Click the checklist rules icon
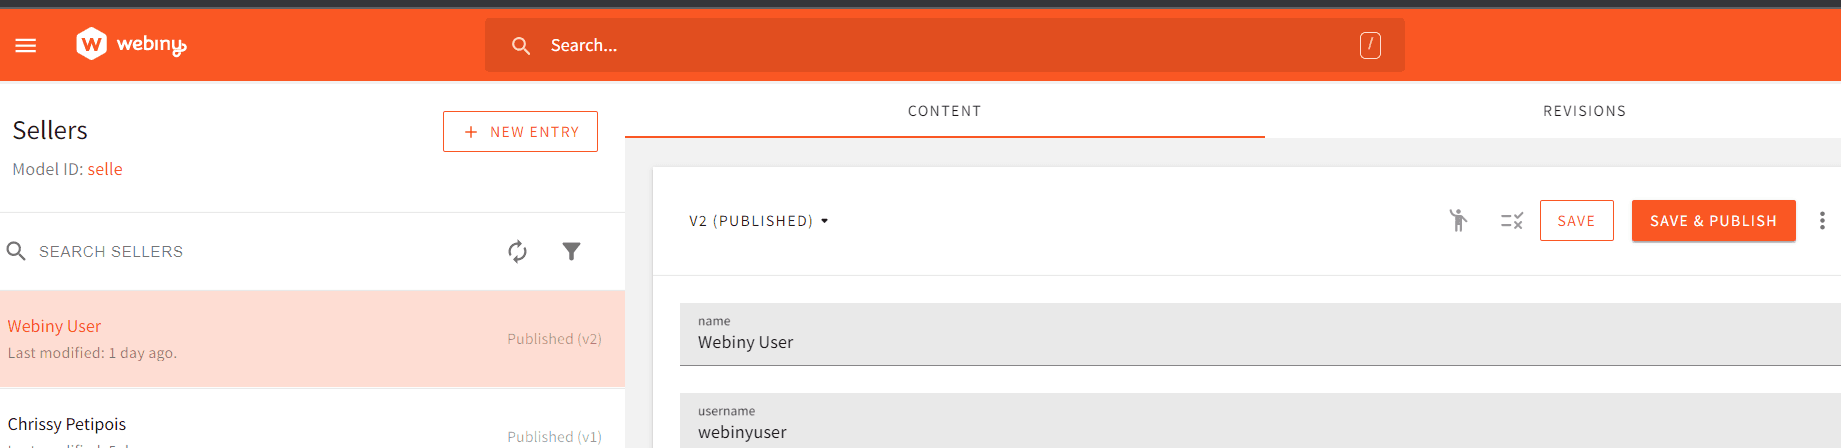This screenshot has height=448, width=1841. point(1511,220)
